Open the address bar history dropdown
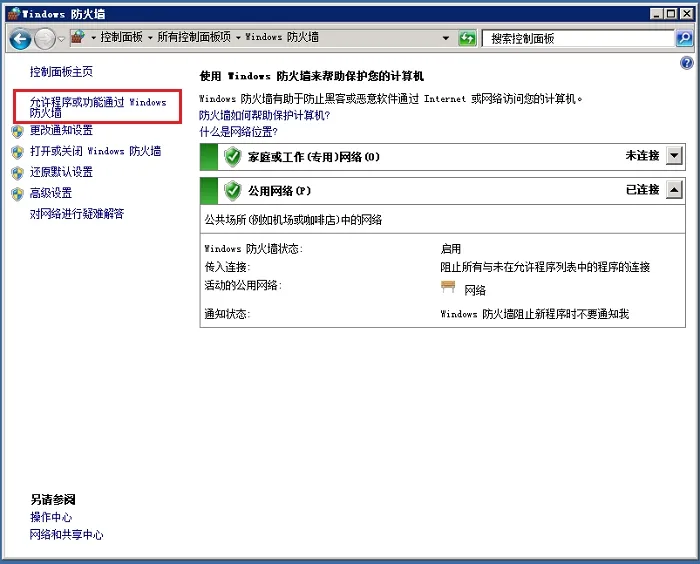 pyautogui.click(x=446, y=38)
